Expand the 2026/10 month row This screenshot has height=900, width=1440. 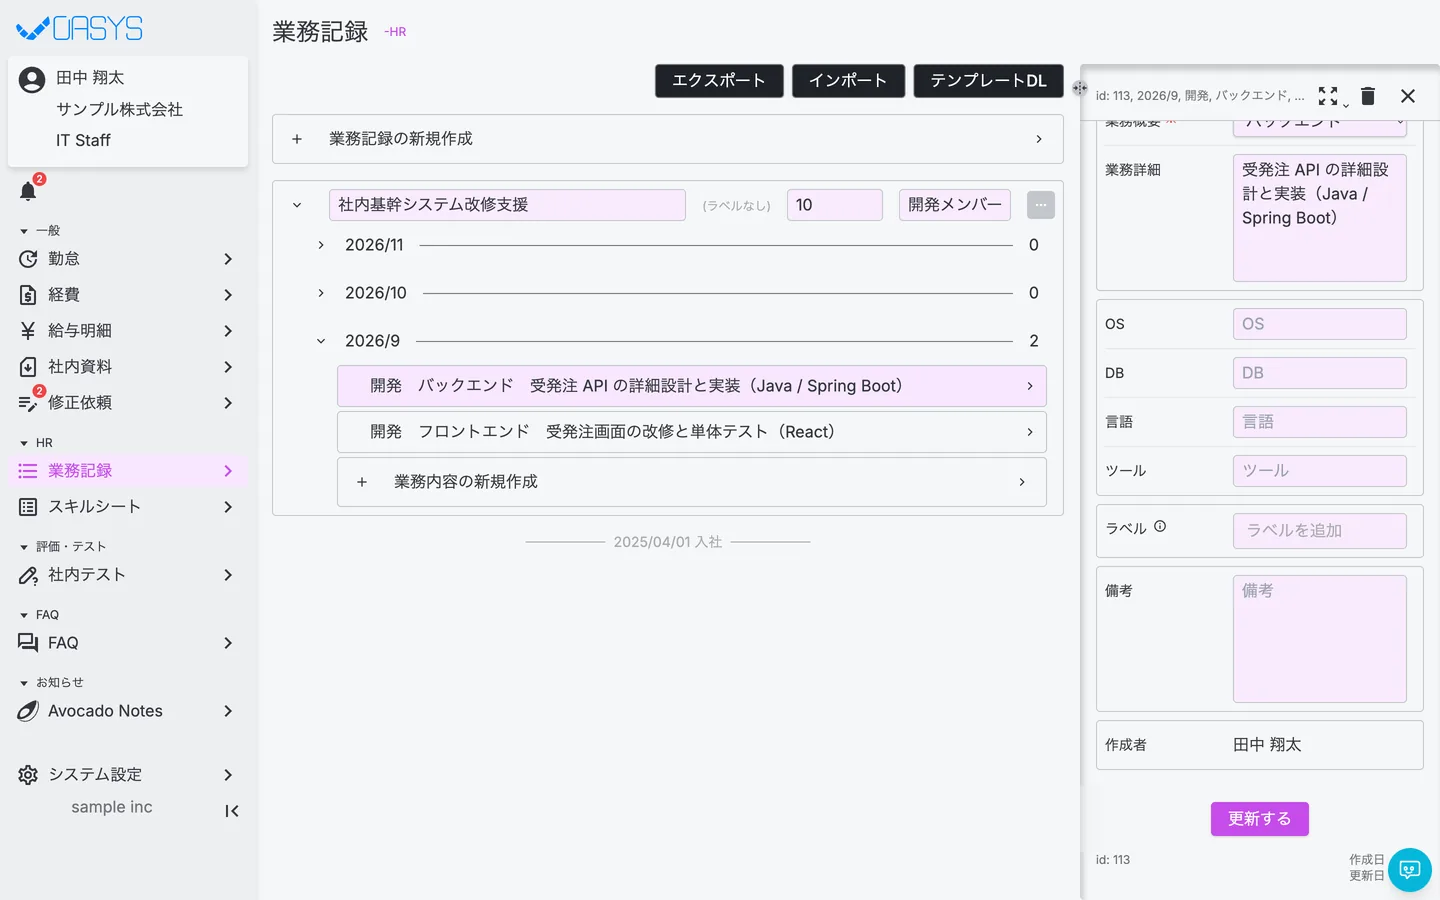pos(321,293)
